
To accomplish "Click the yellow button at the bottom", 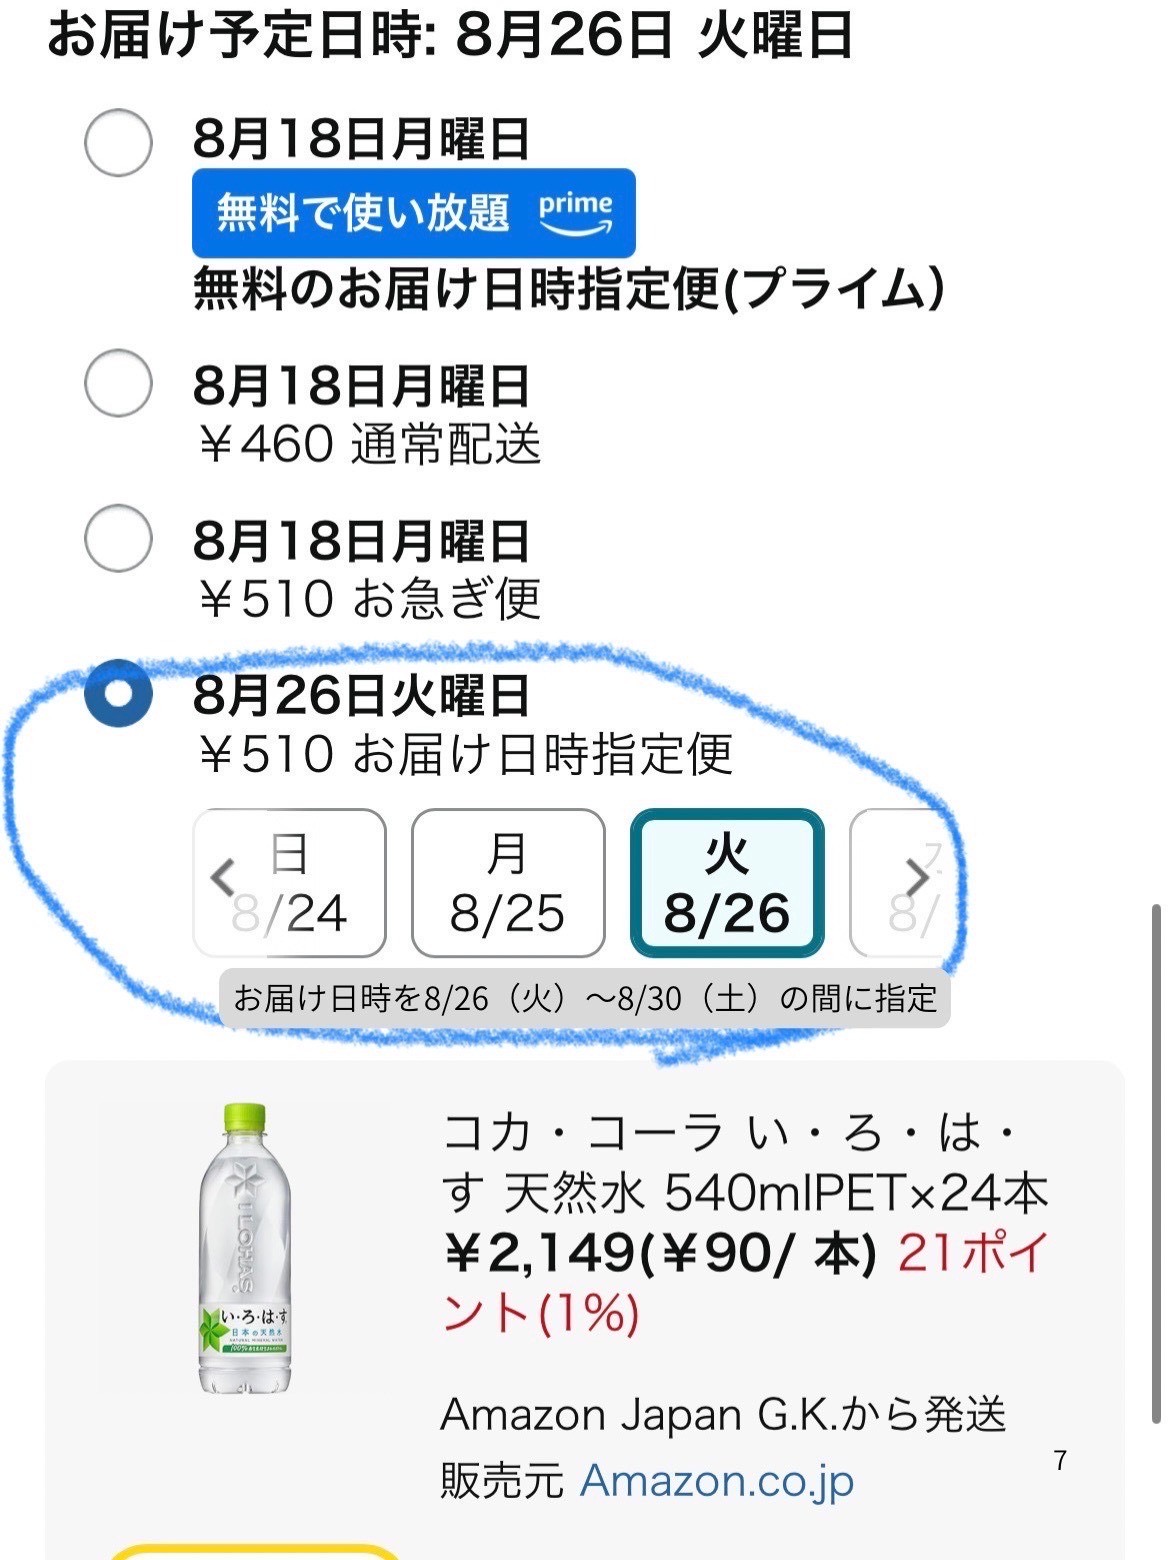I will (x=254, y=1551).
